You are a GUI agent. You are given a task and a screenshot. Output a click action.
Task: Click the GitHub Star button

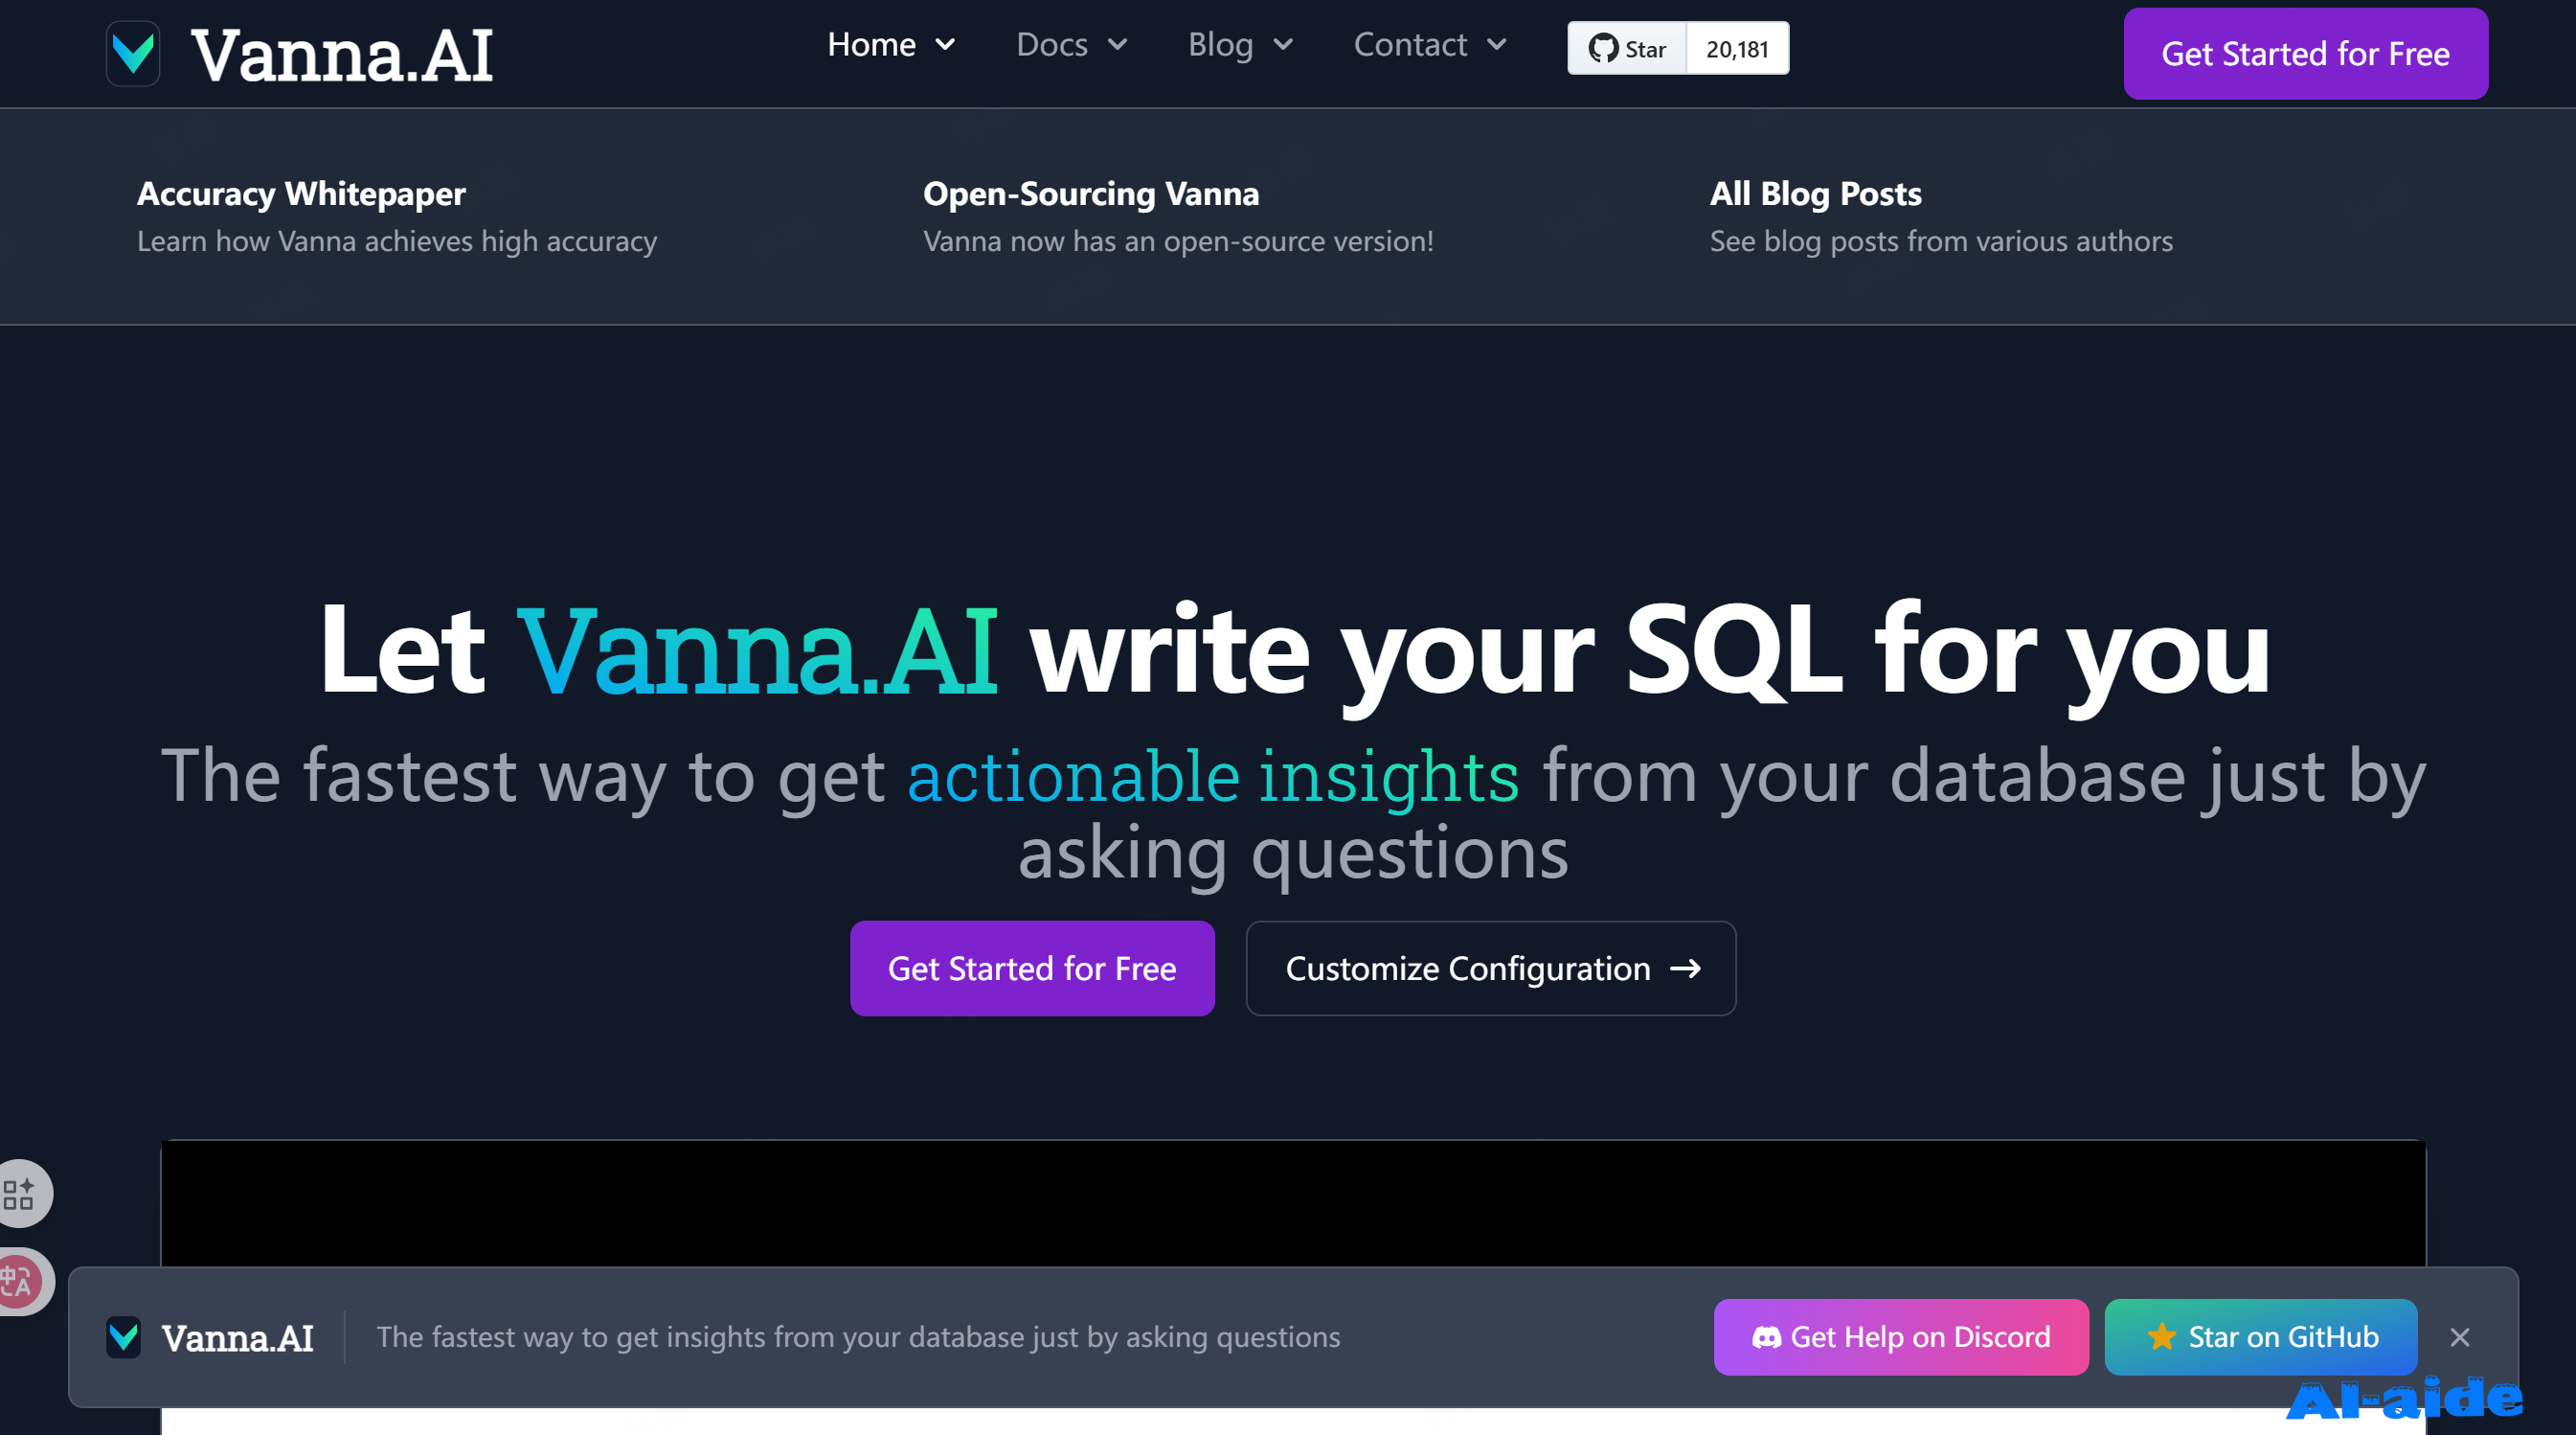pos(1627,48)
